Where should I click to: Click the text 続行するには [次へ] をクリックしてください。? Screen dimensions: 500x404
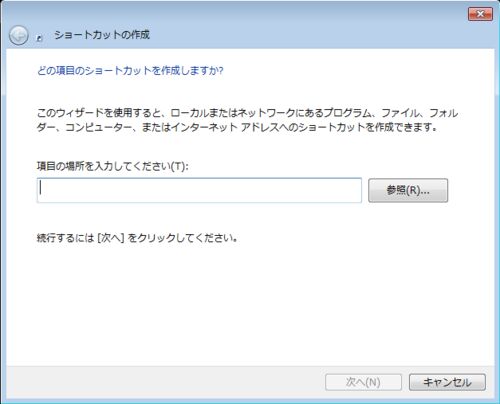point(137,238)
